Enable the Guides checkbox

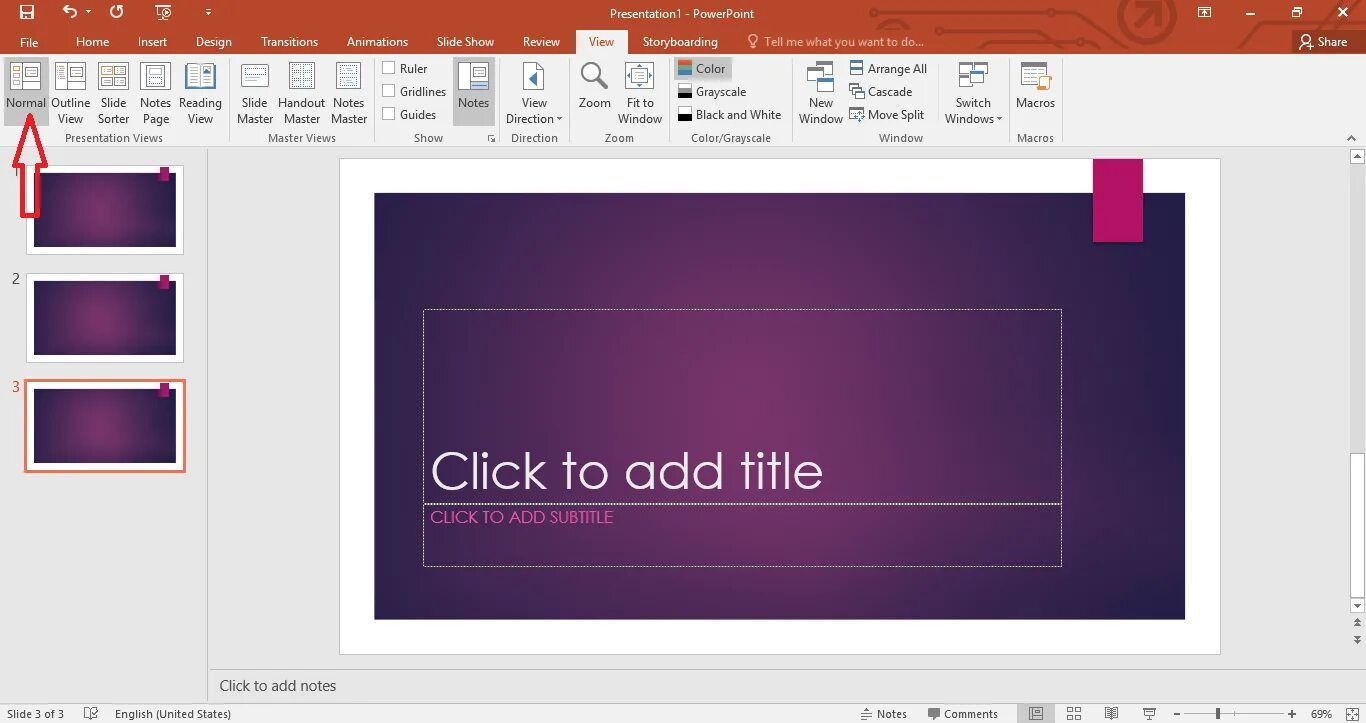click(x=409, y=115)
